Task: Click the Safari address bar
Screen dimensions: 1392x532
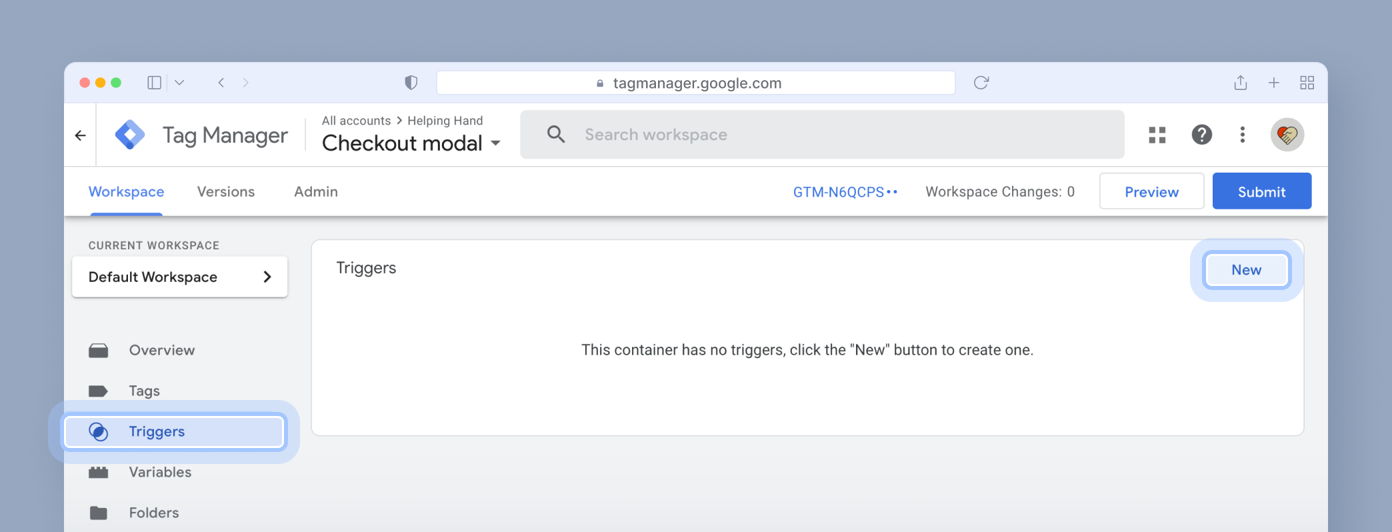Action: (696, 83)
